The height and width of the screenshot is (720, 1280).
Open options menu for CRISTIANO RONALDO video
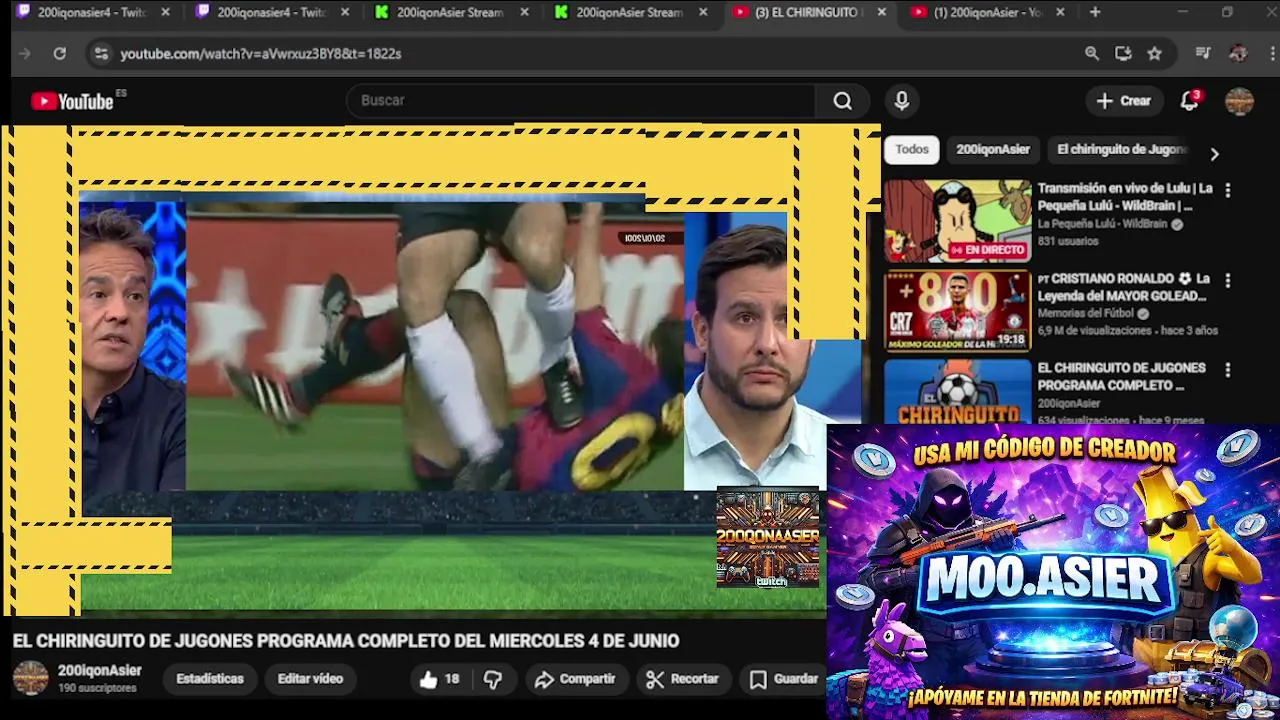(1228, 281)
